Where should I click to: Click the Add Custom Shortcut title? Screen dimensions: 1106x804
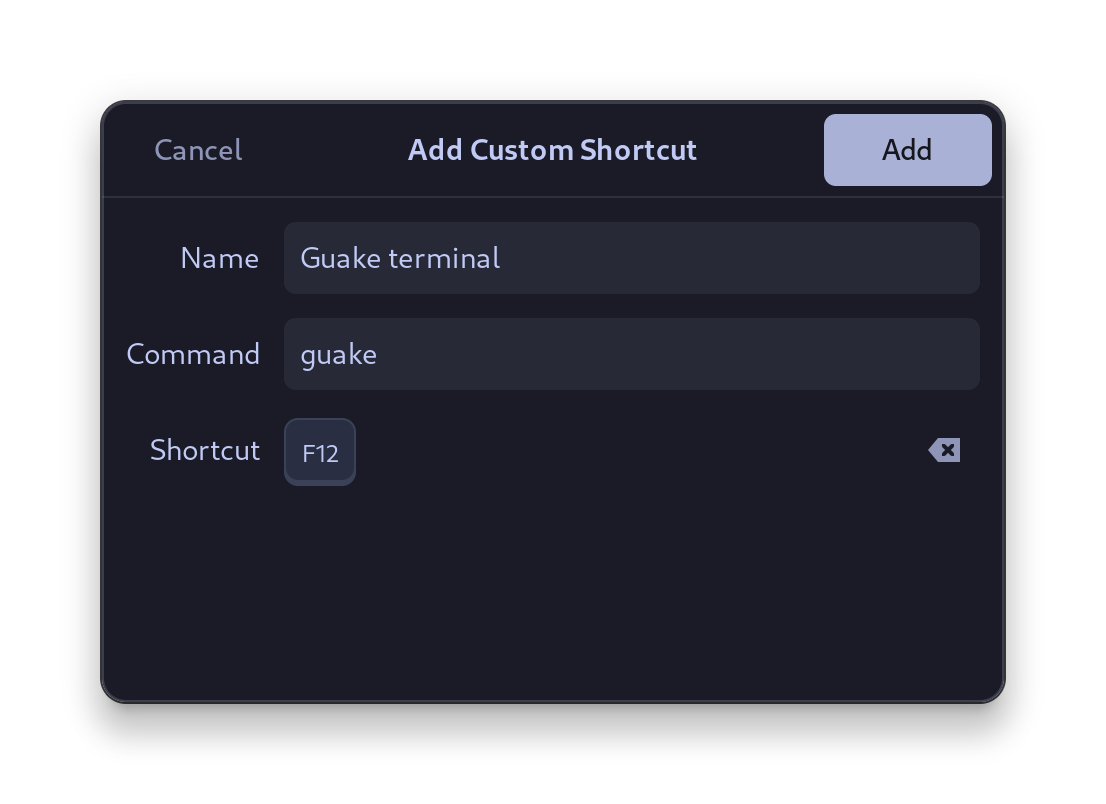click(x=552, y=149)
